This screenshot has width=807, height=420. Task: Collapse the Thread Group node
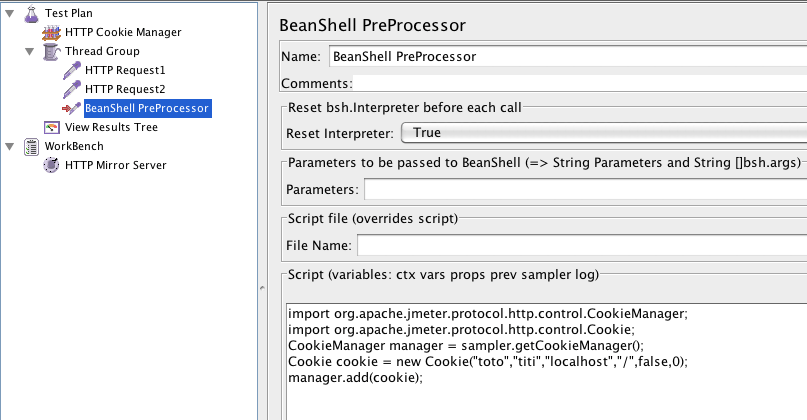(x=30, y=51)
